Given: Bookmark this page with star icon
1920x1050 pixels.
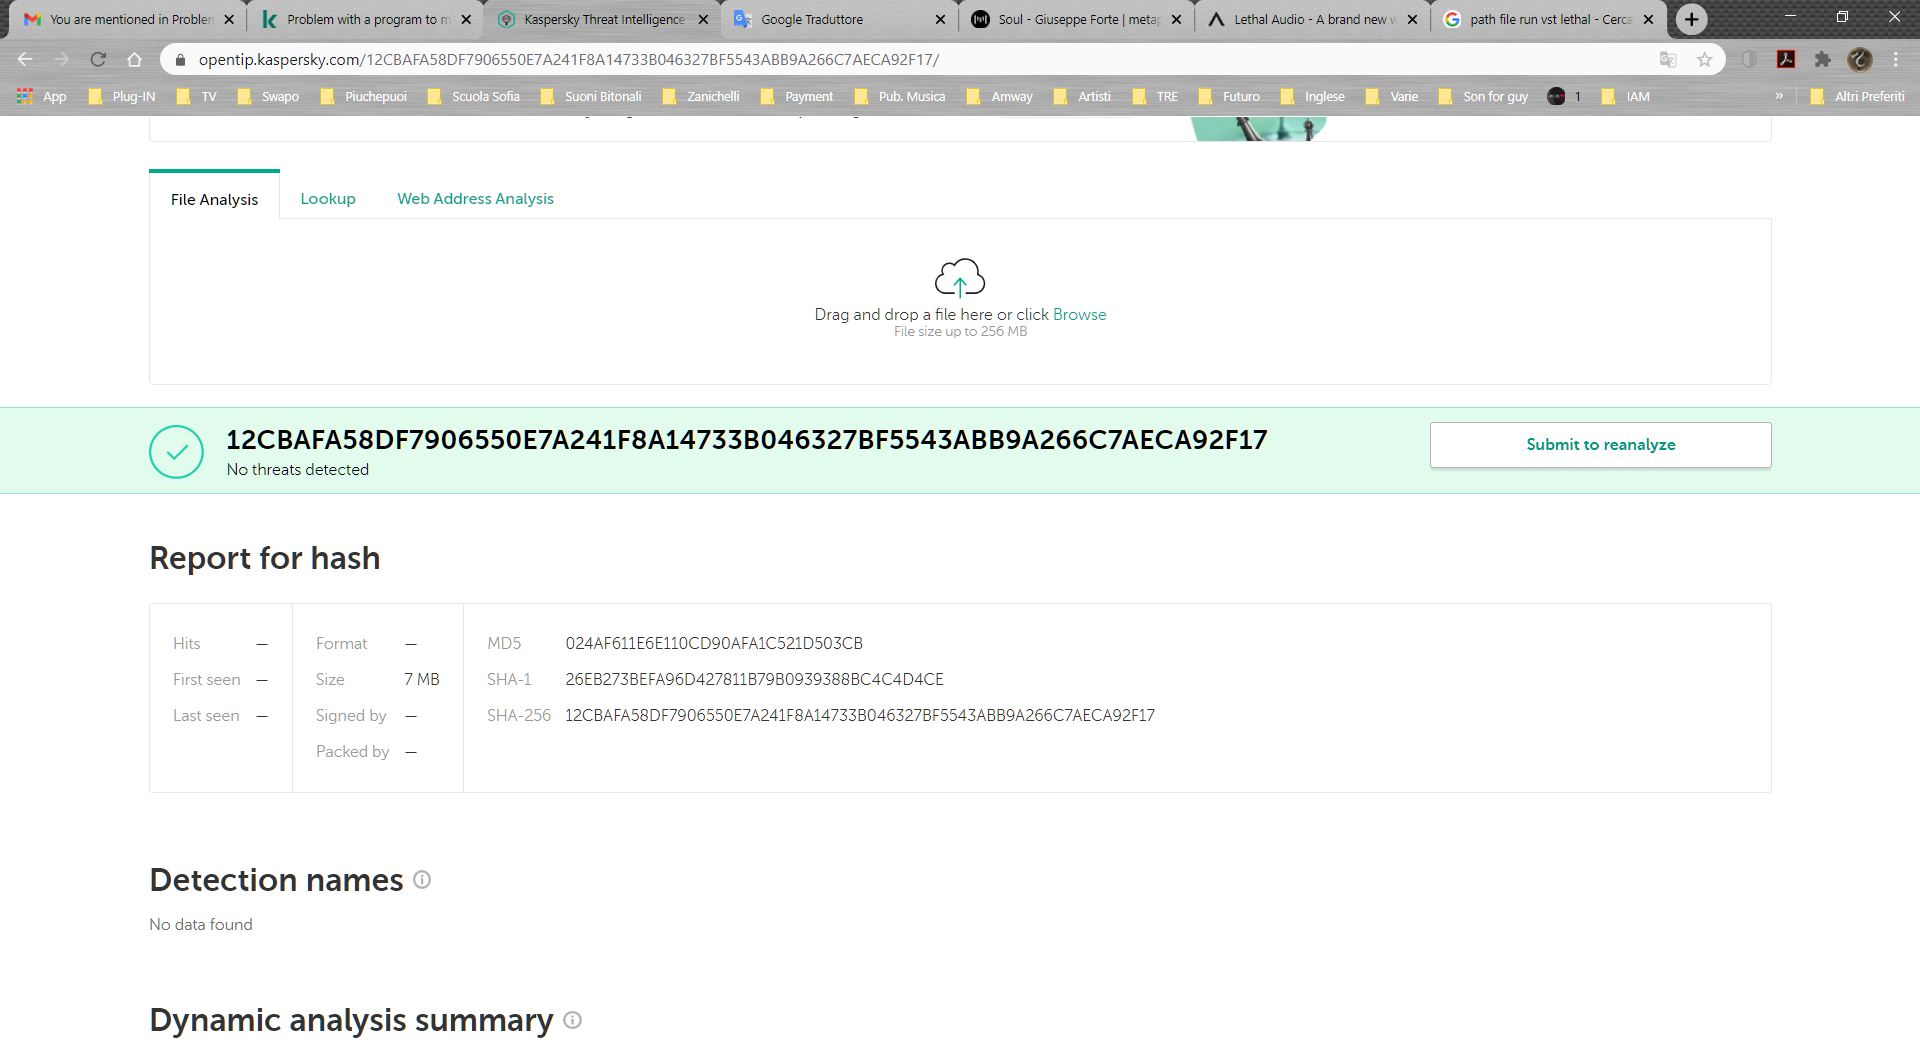Looking at the screenshot, I should (x=1705, y=60).
